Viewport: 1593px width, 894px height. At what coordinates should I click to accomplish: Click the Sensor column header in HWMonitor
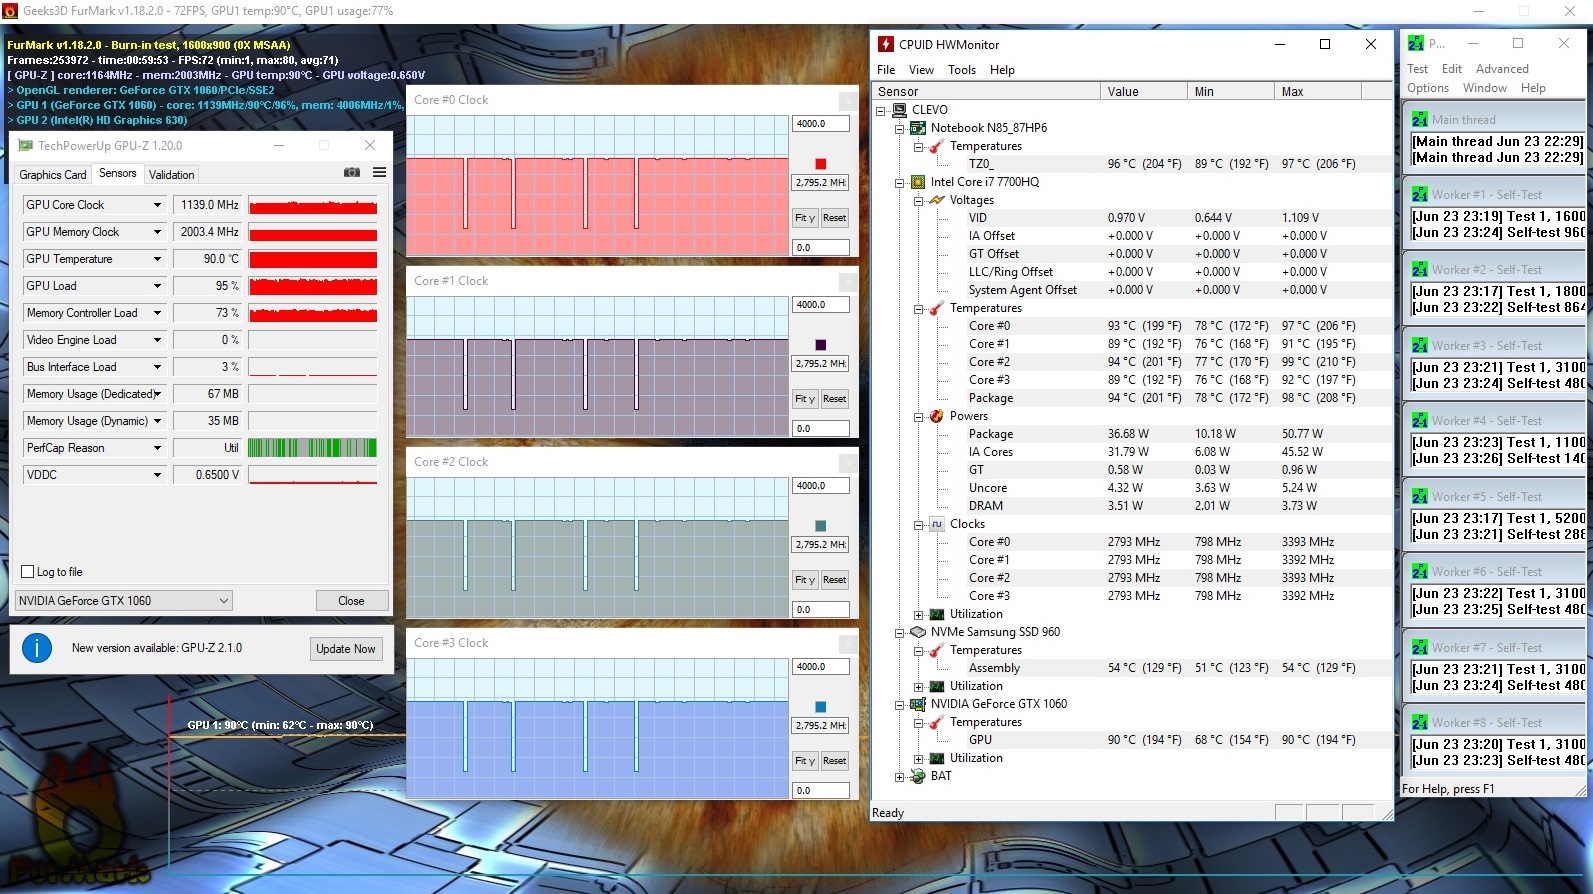tap(987, 91)
